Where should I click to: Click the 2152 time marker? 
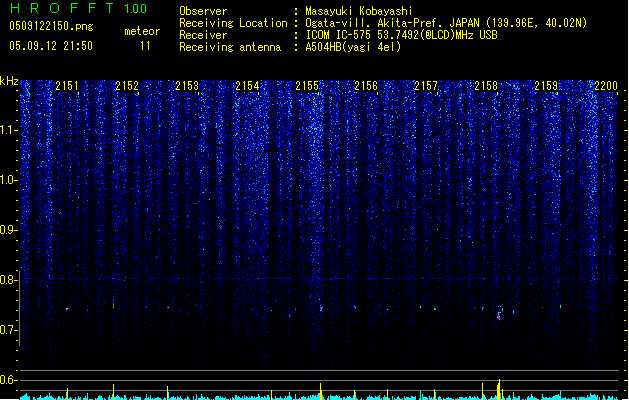pos(127,85)
